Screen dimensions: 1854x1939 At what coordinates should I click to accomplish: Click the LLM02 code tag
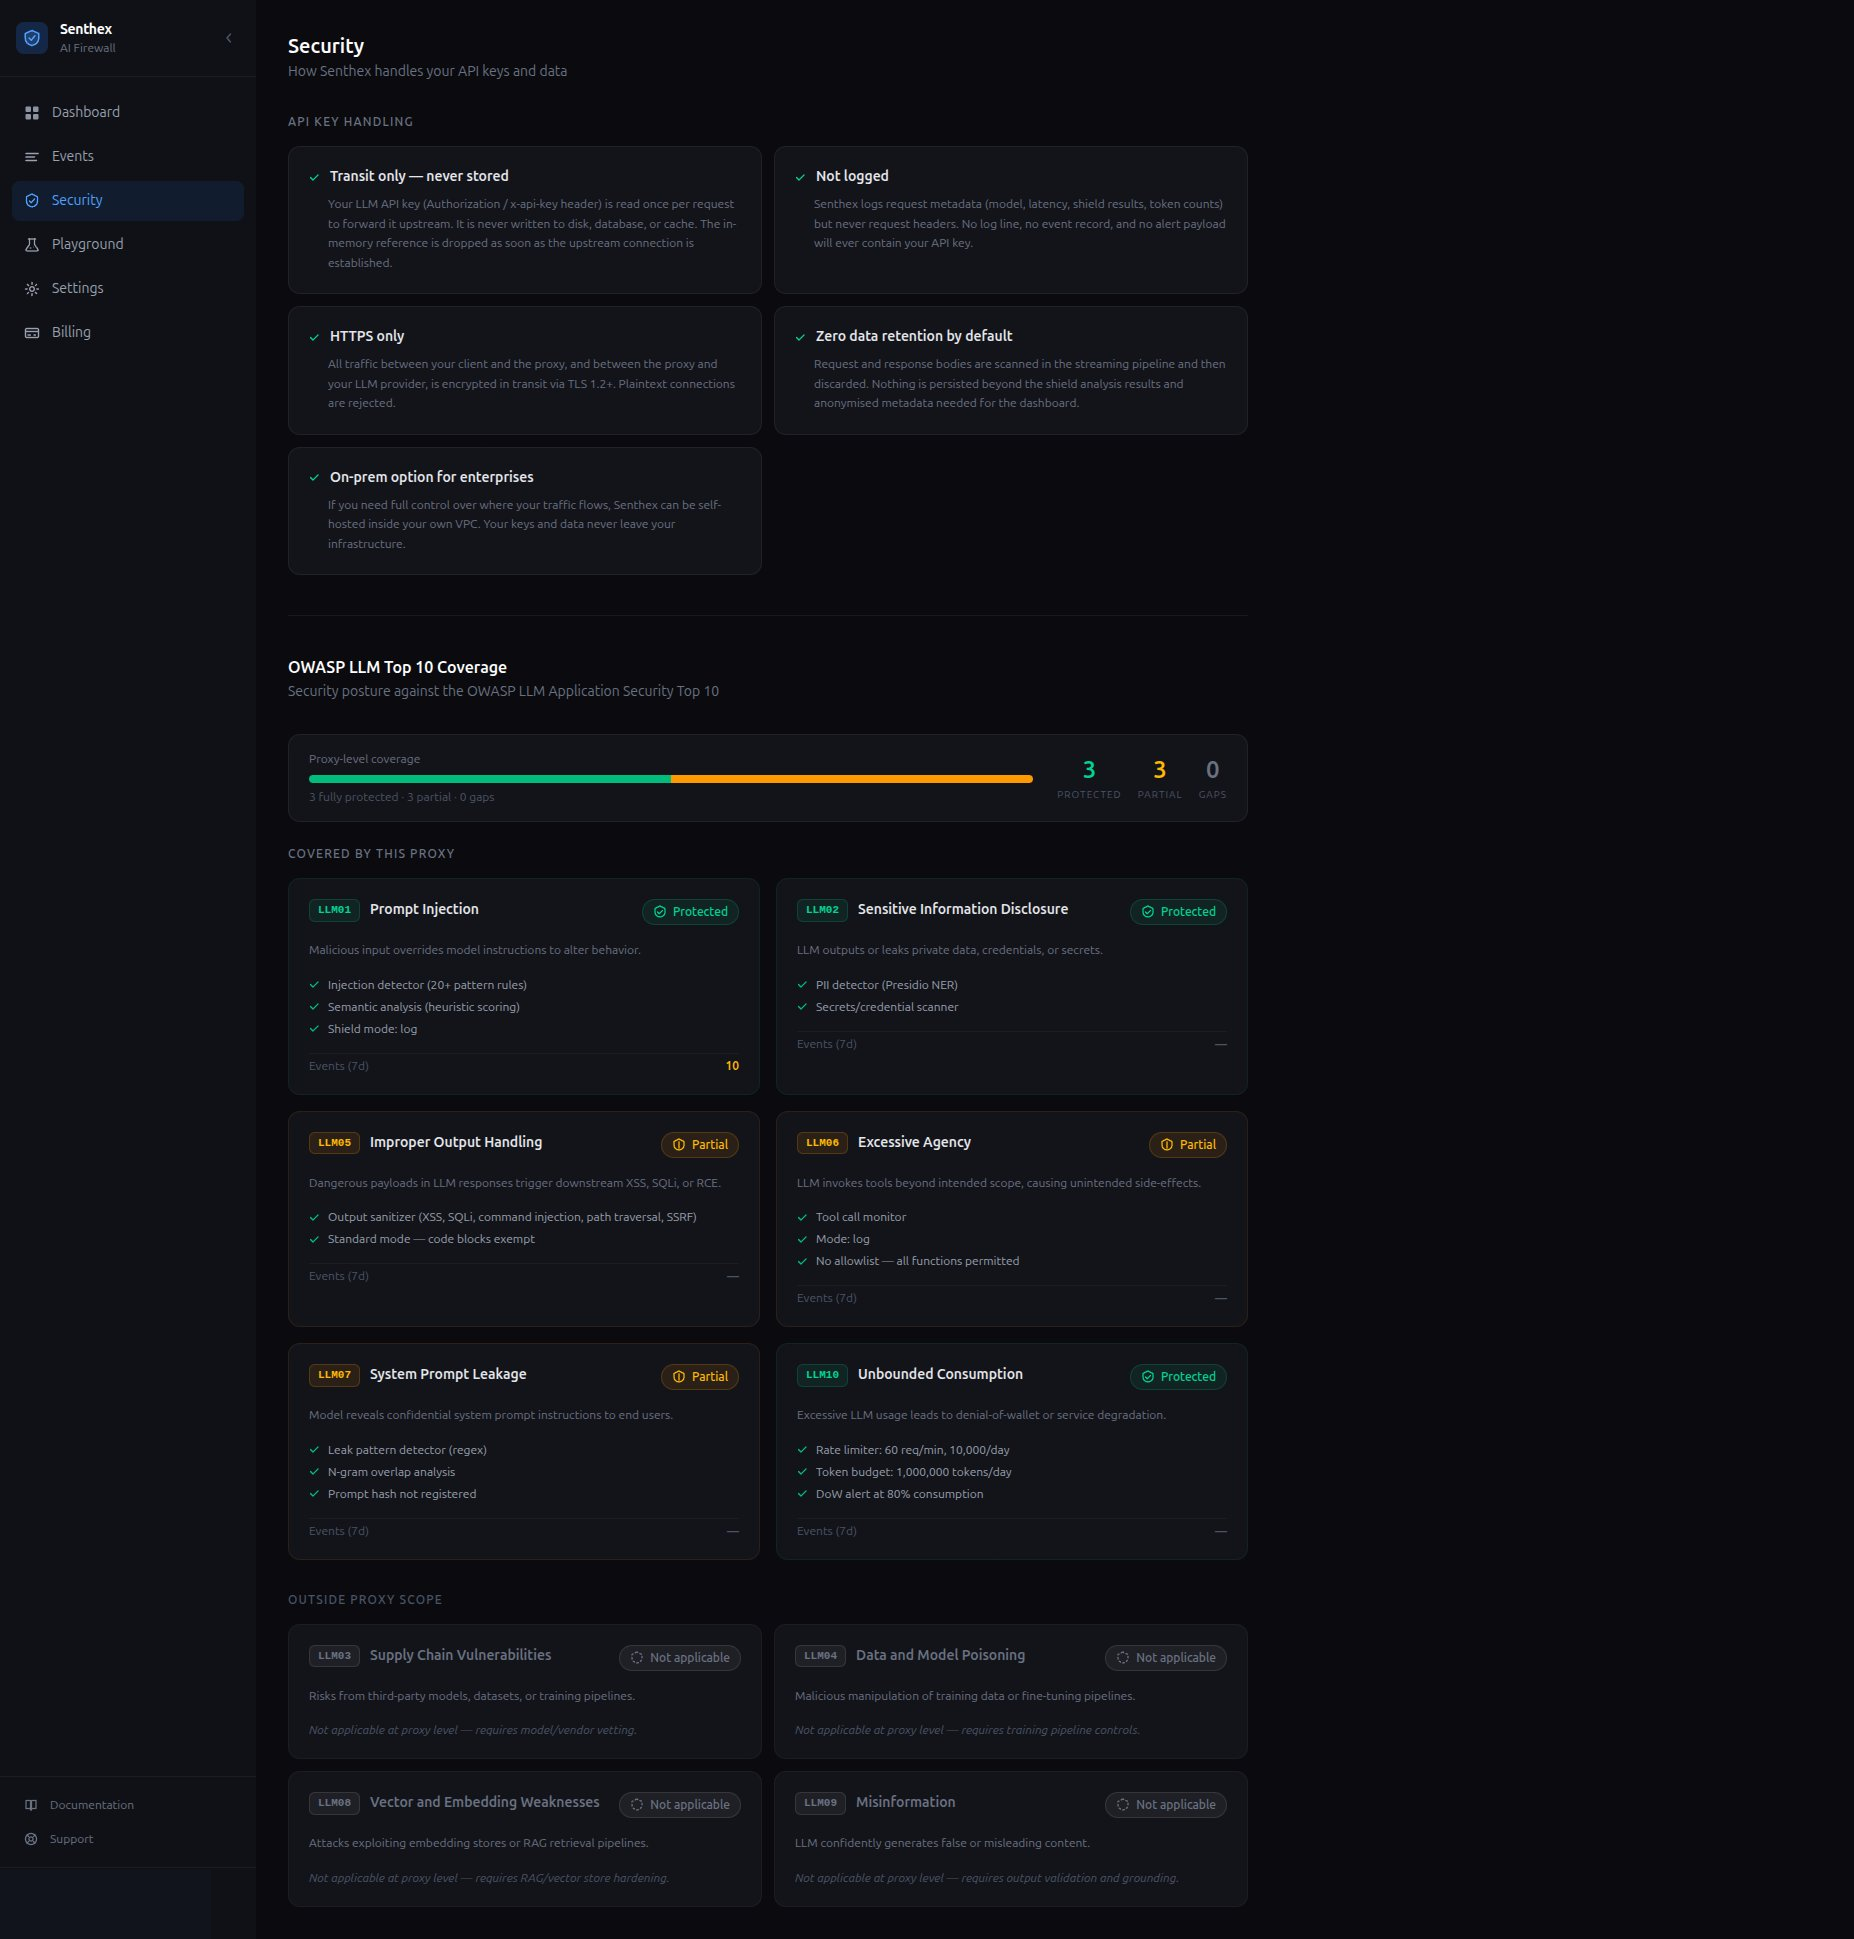[x=822, y=910]
